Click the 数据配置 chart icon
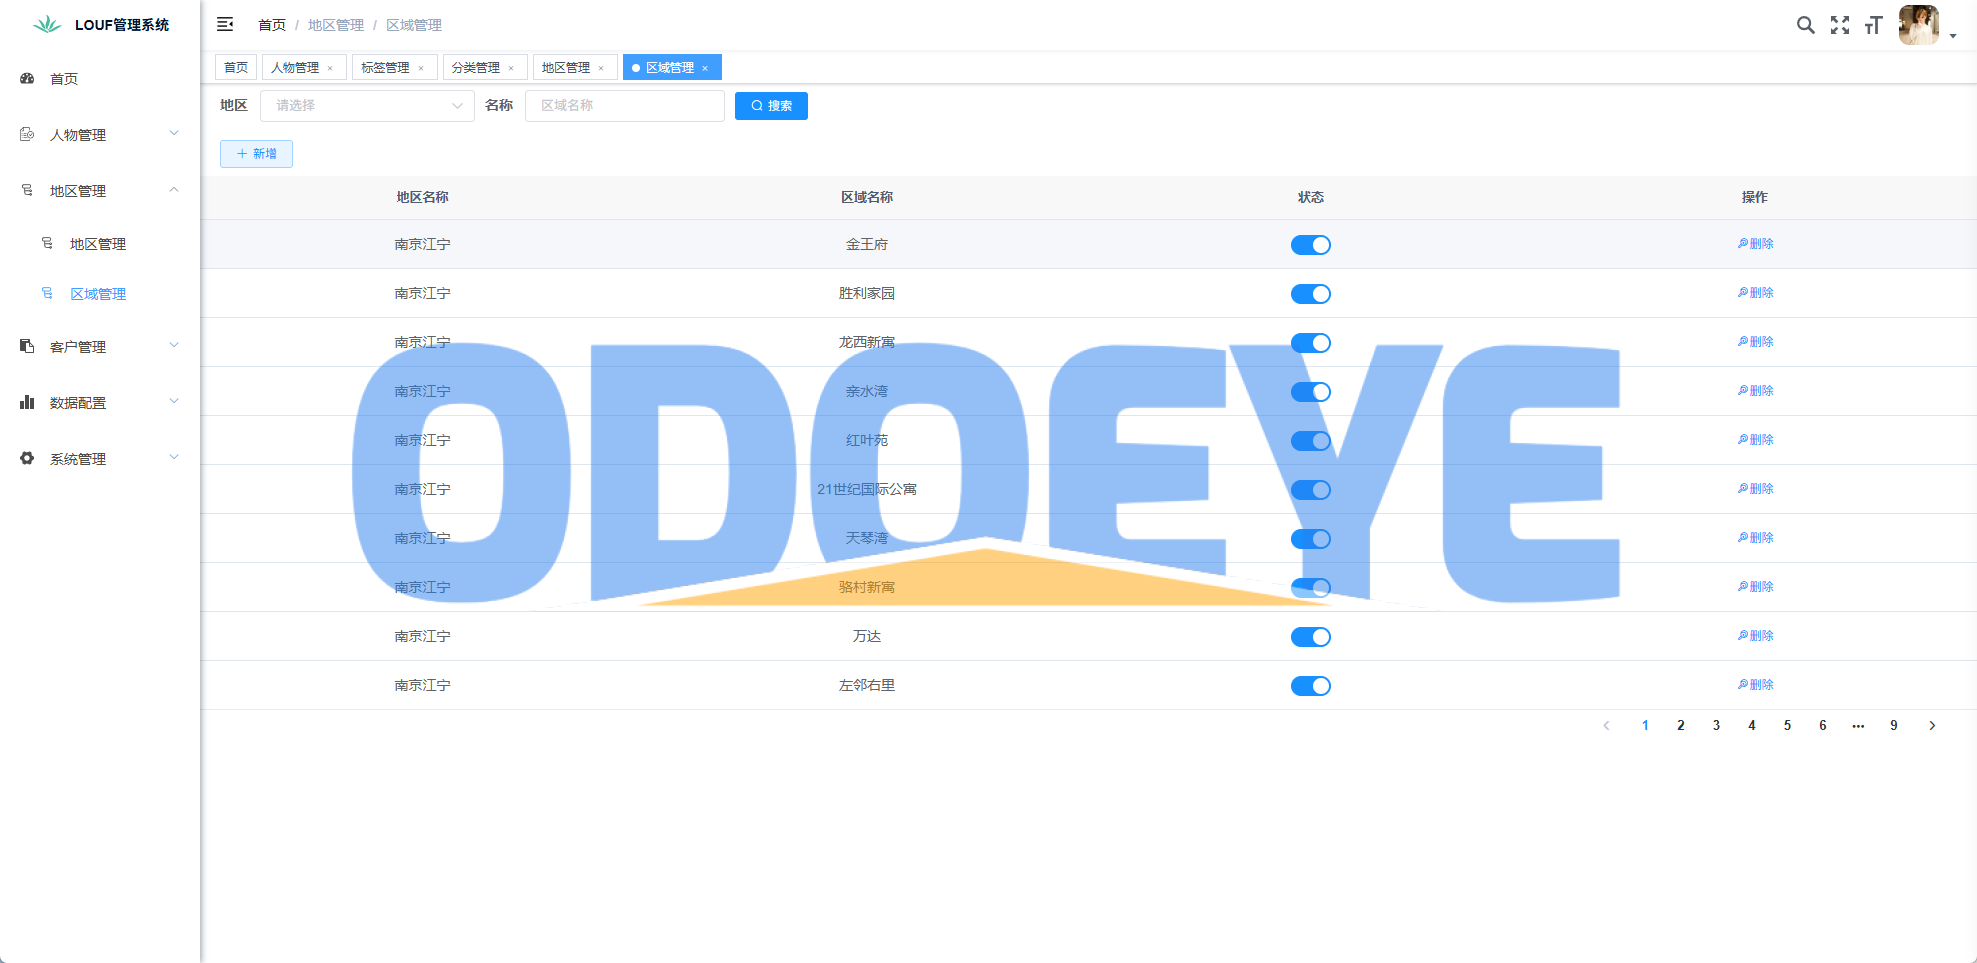Viewport: 1977px width, 963px height. [27, 402]
